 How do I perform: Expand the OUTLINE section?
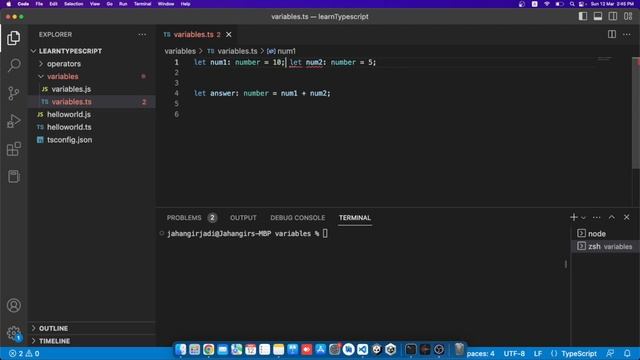92,328
